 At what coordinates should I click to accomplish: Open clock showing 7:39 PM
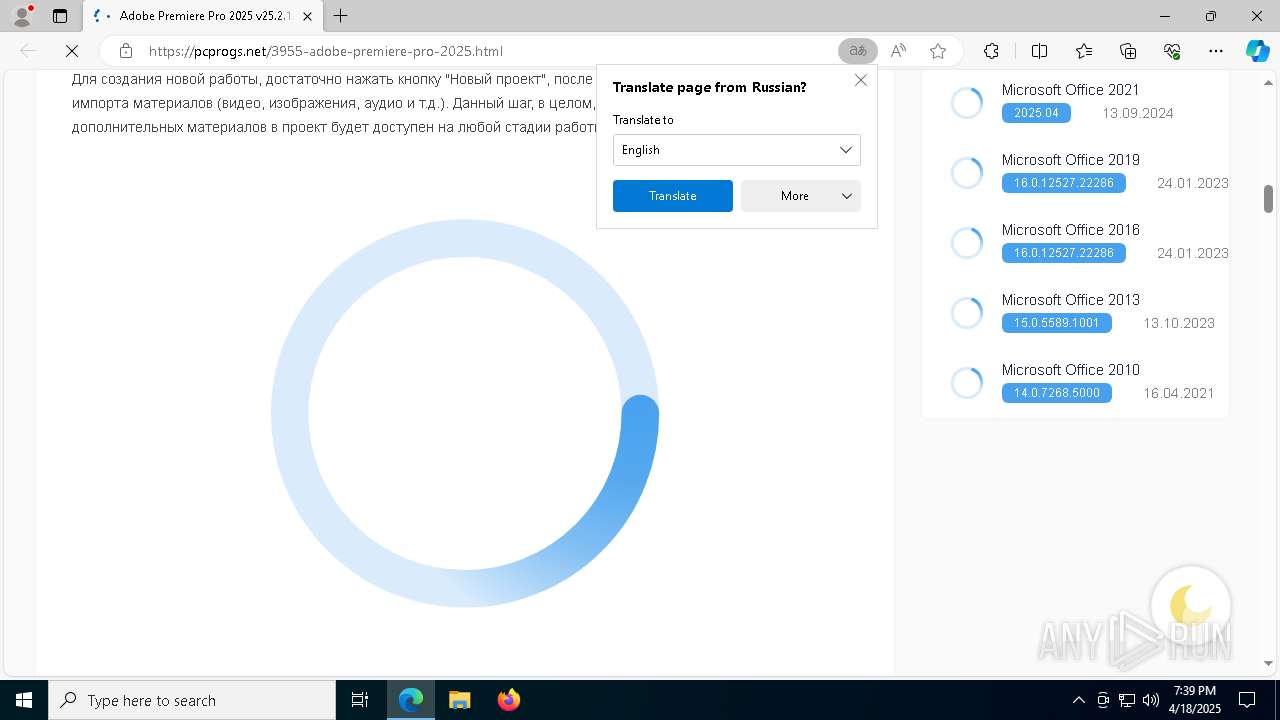point(1195,700)
